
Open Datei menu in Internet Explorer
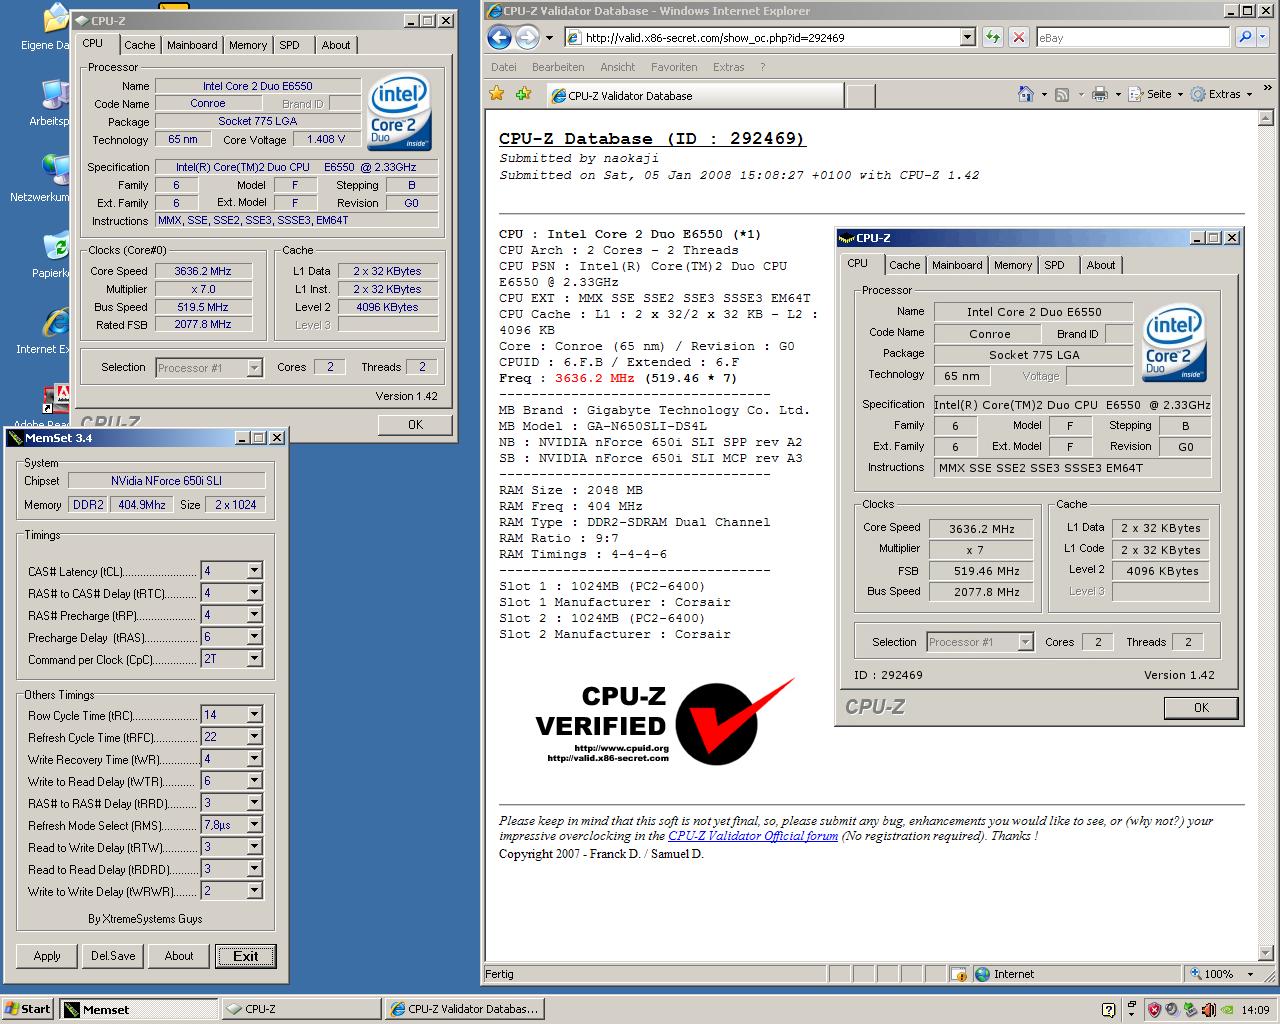tap(504, 67)
